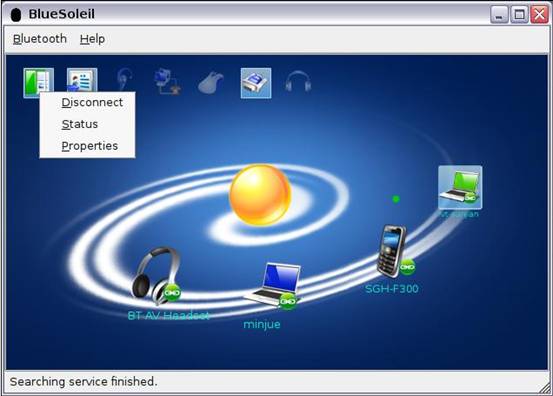The image size is (553, 396).
Task: Click the AV headphones service icon
Action: pos(298,82)
